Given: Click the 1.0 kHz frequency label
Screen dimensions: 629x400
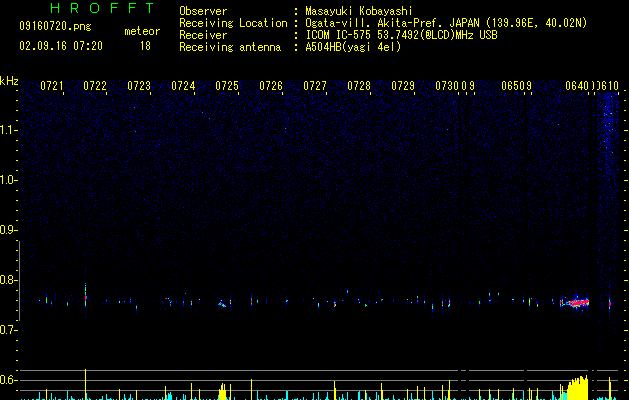Looking at the screenshot, I should 8,180.
